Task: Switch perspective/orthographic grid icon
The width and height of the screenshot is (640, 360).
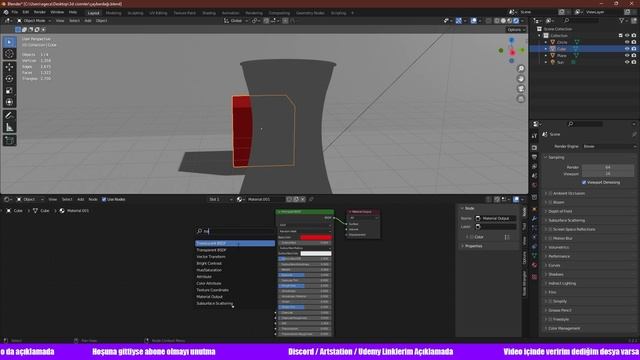Action: click(521, 99)
